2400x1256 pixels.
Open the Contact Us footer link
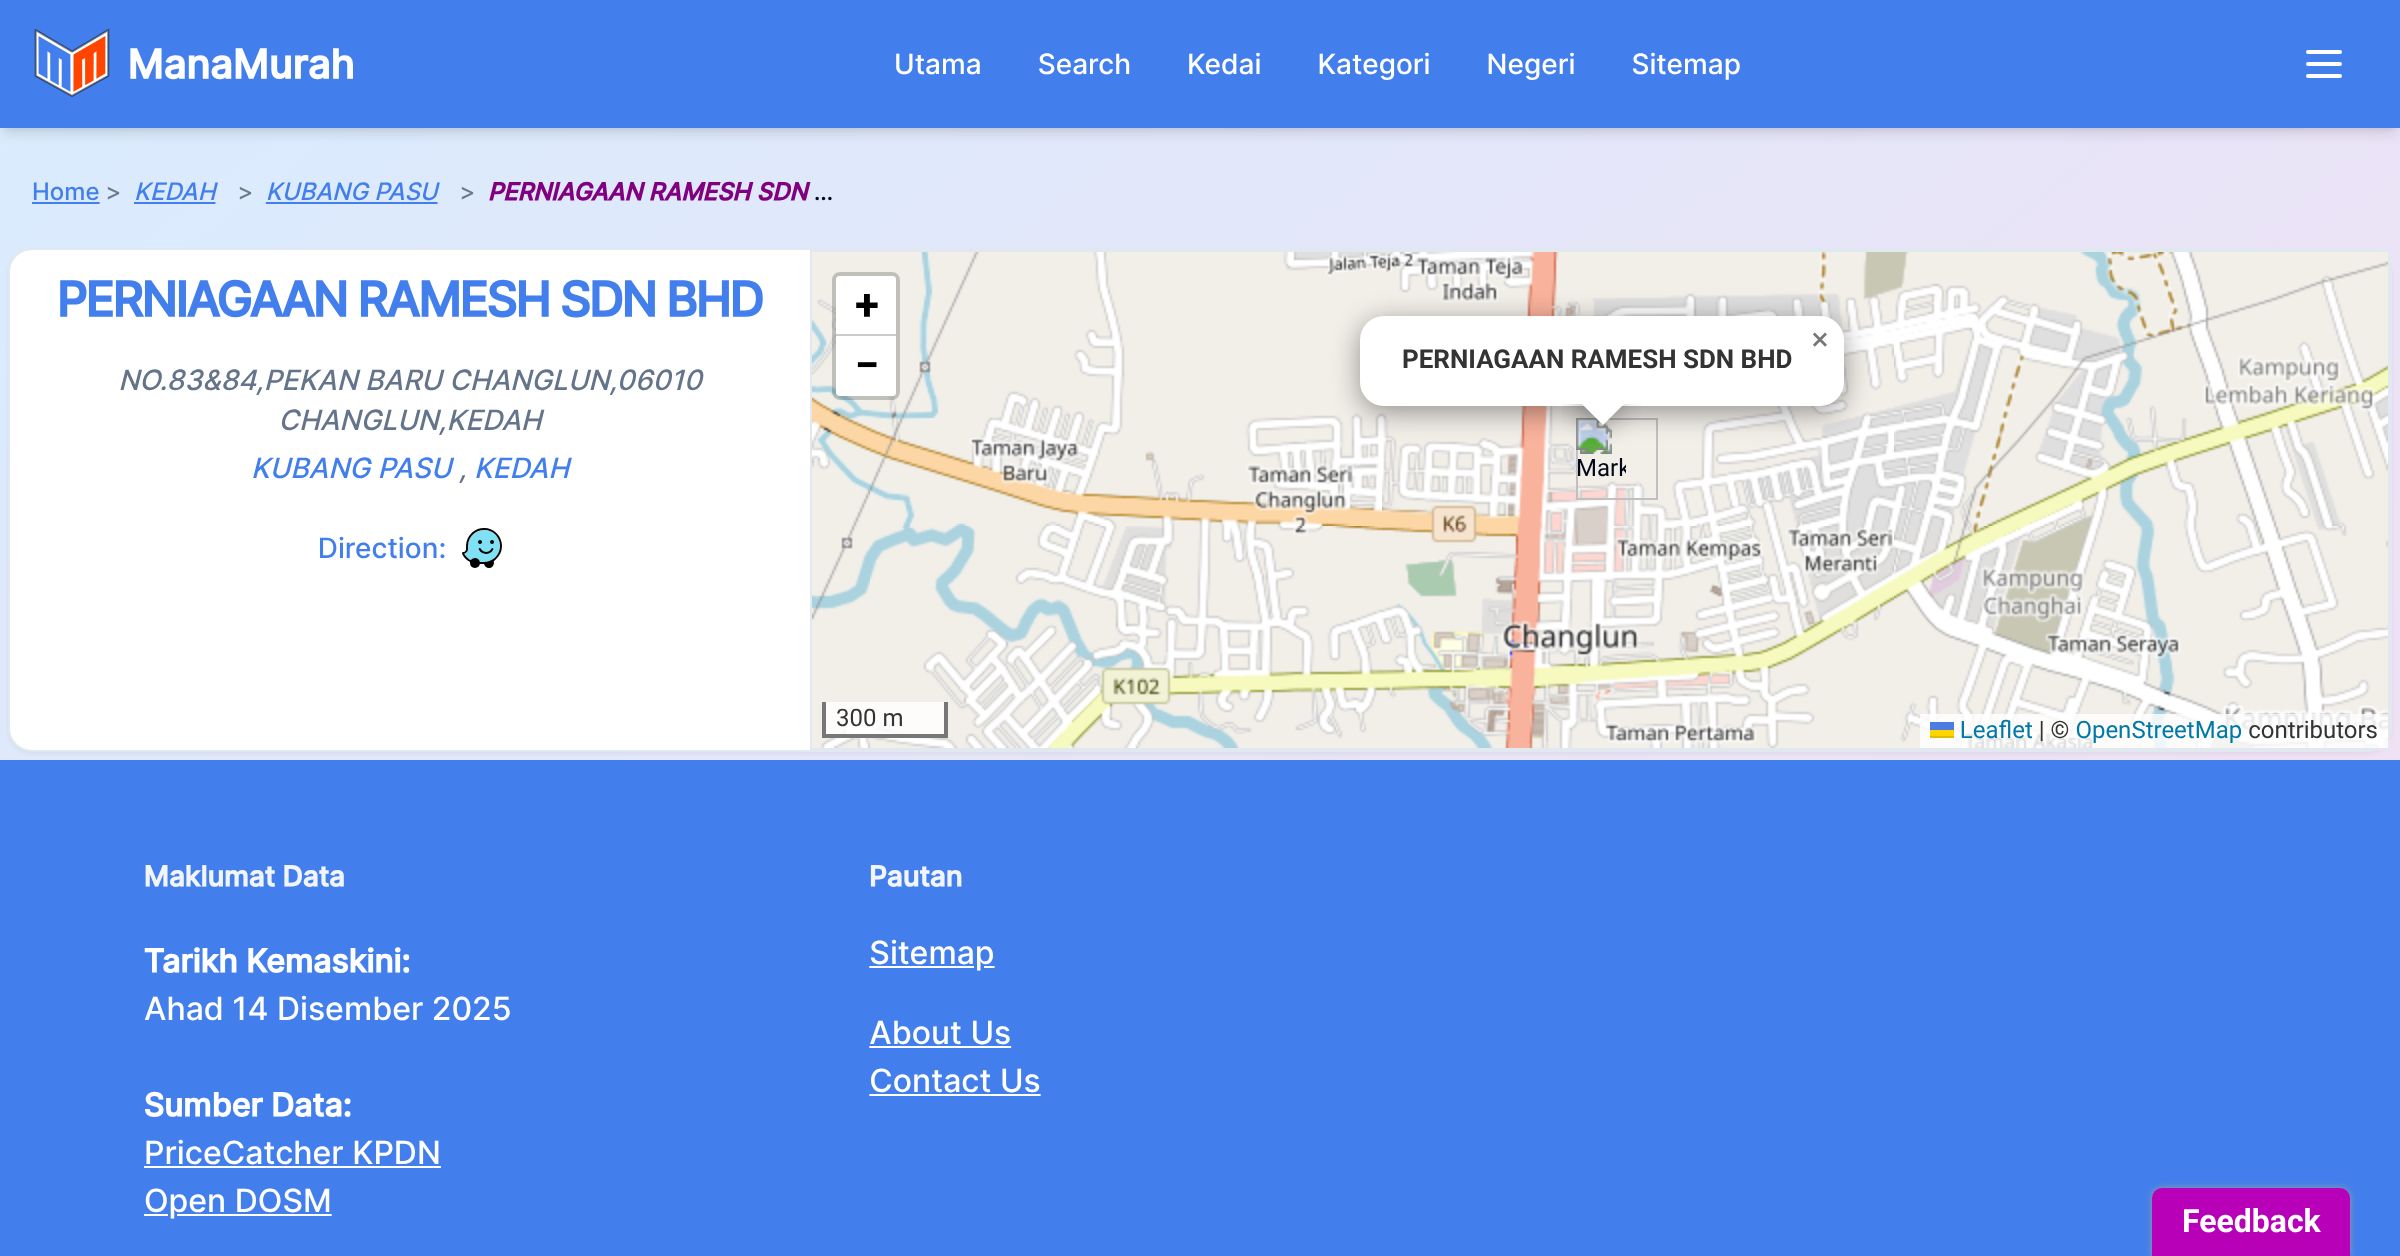pos(954,1081)
